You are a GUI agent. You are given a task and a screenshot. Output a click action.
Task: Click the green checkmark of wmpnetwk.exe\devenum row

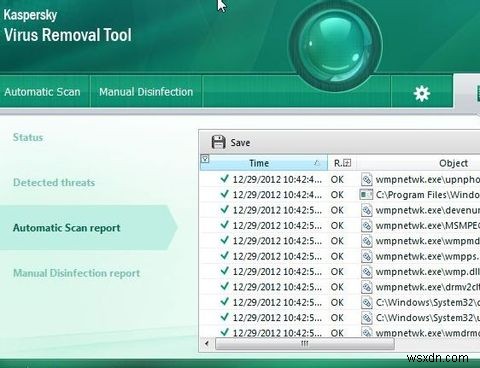225,209
